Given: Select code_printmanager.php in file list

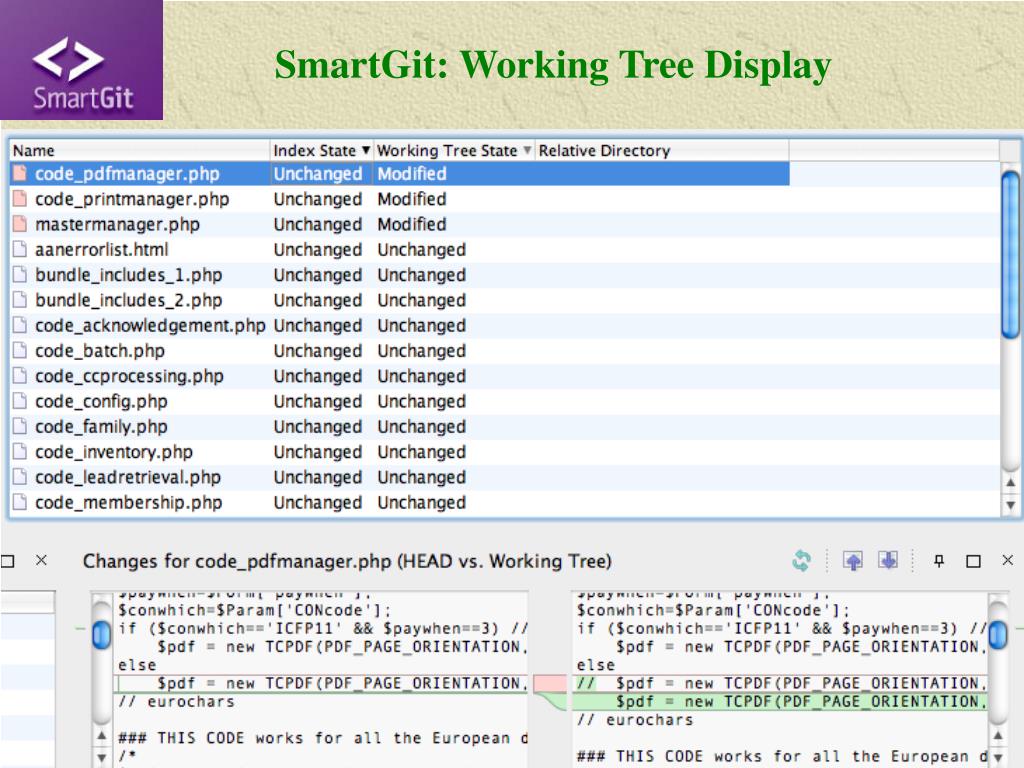Looking at the screenshot, I should coord(132,199).
